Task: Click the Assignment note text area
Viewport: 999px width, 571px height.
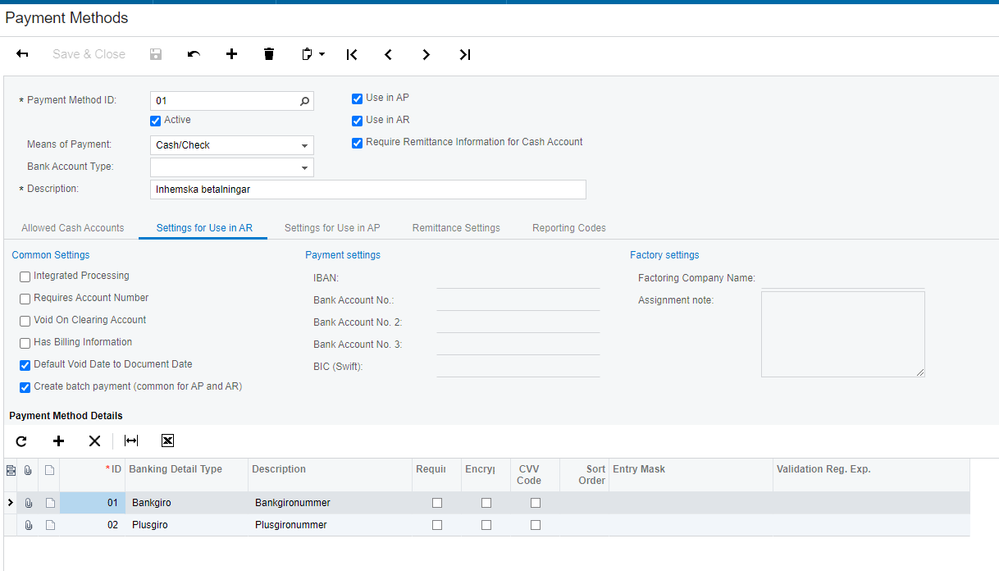Action: (842, 334)
